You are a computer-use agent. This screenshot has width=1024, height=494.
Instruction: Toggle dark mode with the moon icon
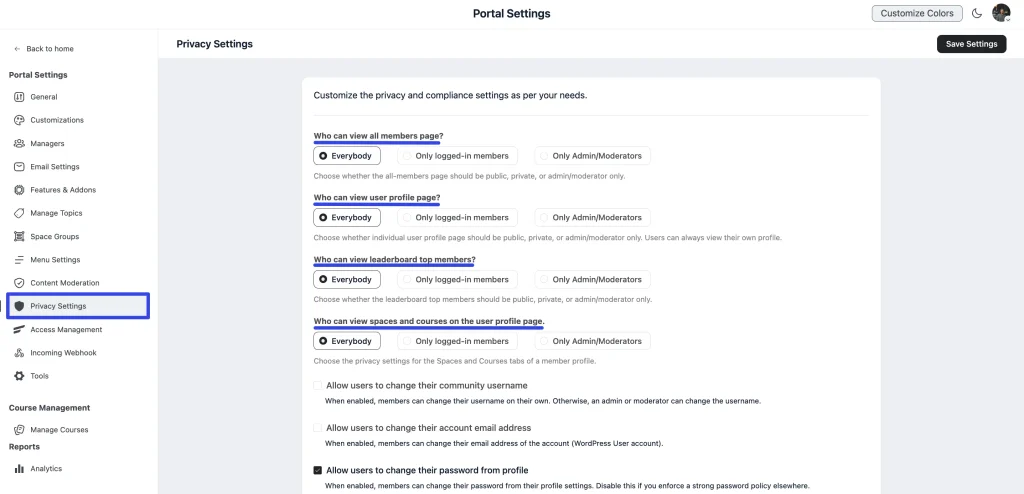pyautogui.click(x=977, y=13)
